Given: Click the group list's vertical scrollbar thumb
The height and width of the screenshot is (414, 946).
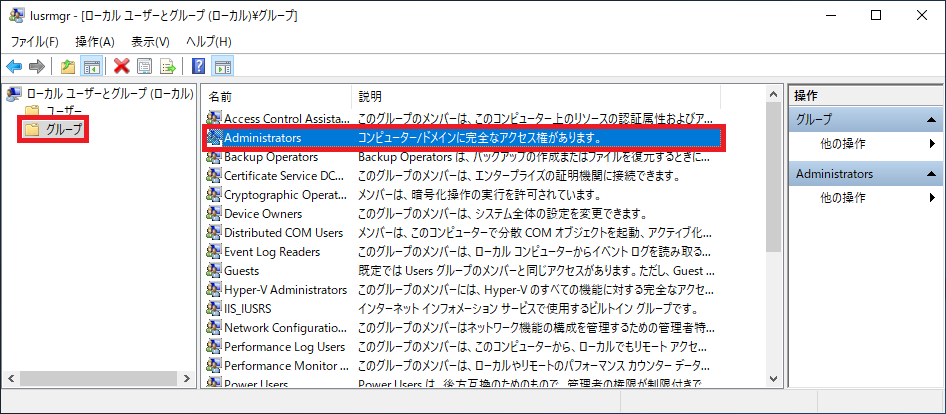Looking at the screenshot, I should coord(773,177).
